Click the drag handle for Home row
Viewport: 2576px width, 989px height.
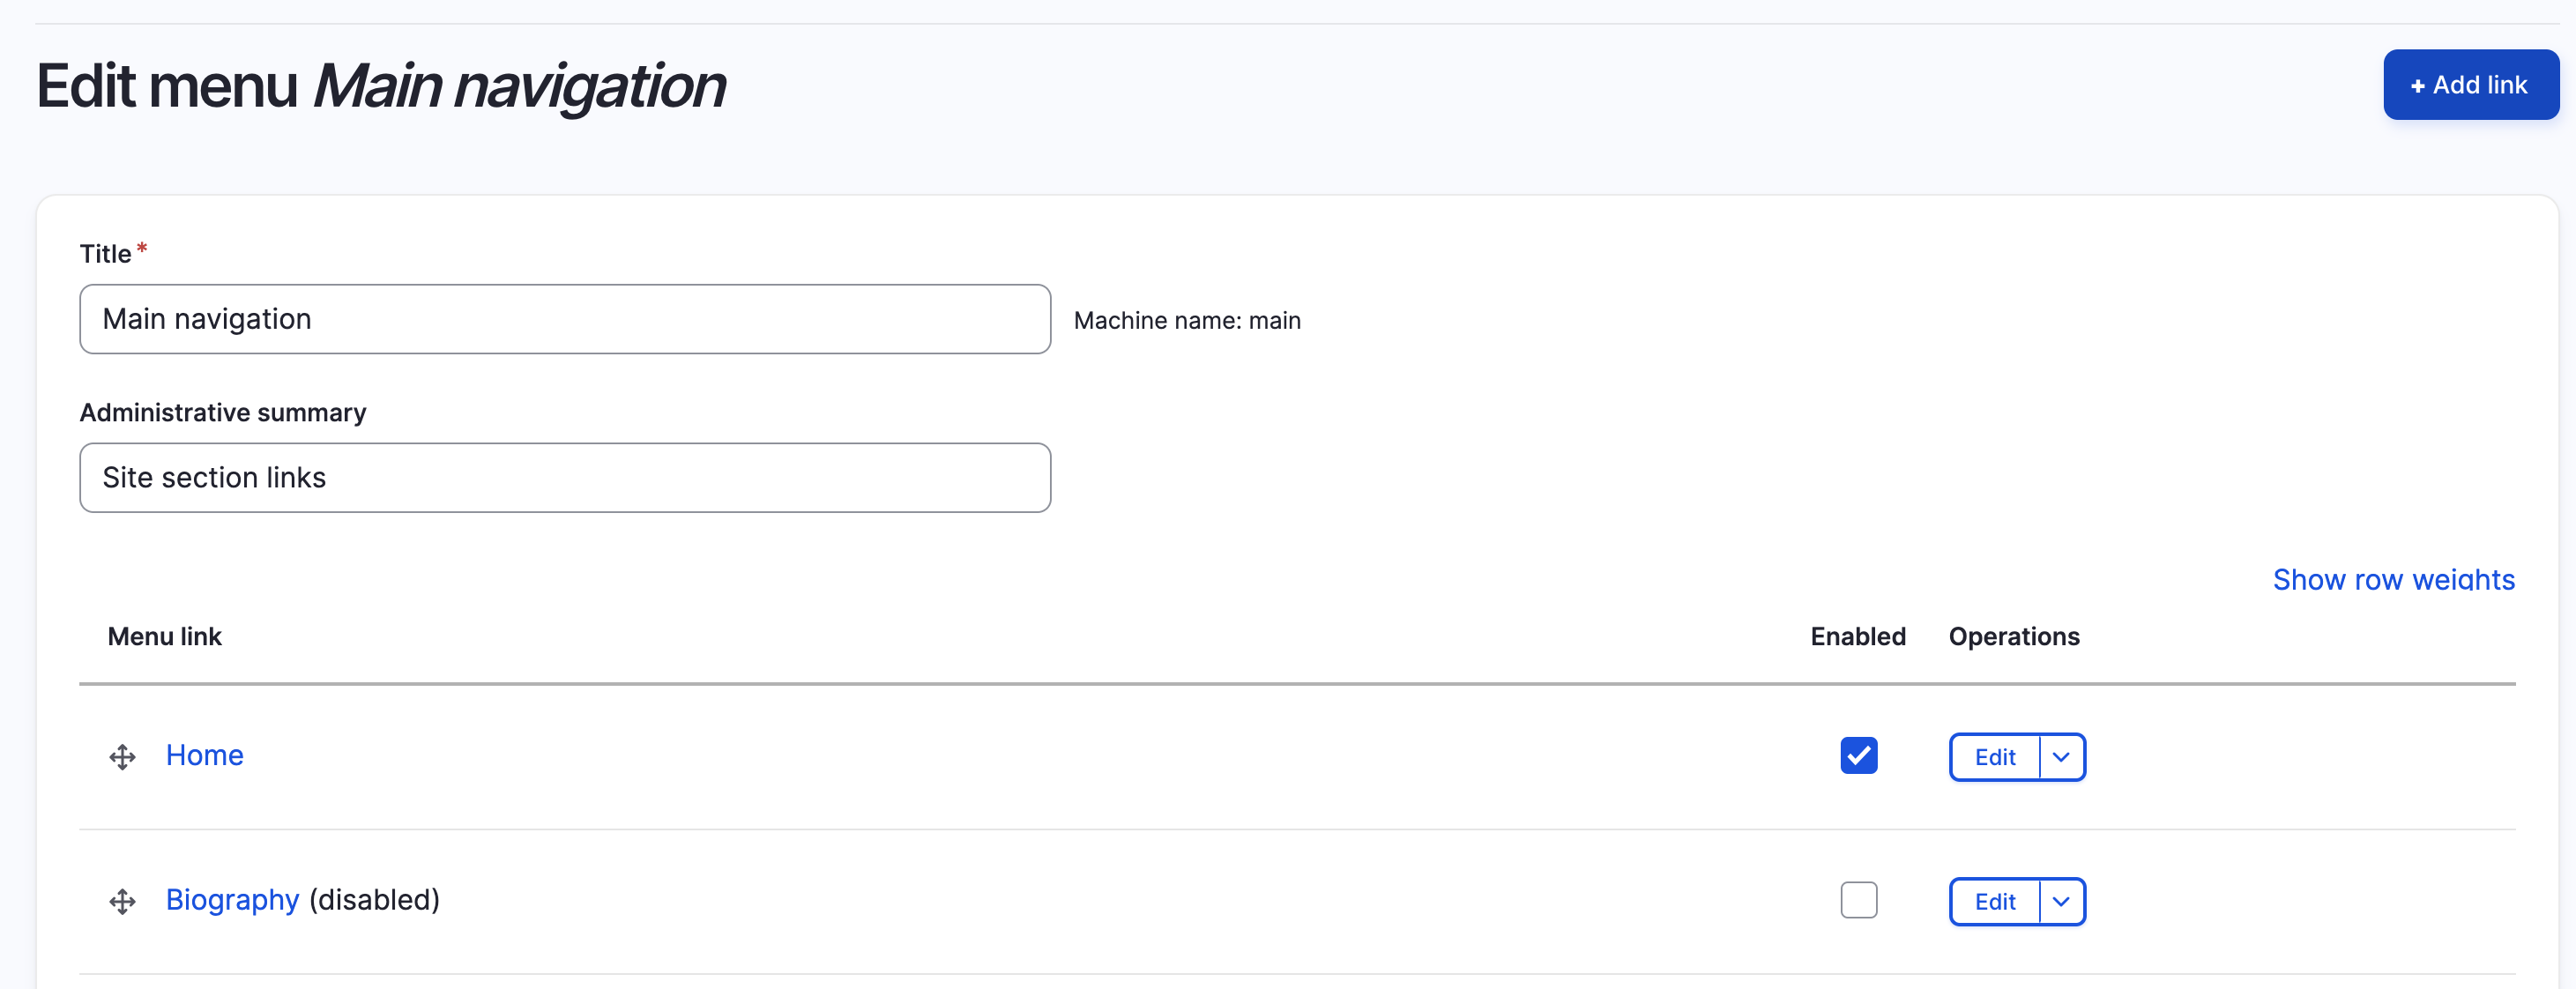(122, 757)
